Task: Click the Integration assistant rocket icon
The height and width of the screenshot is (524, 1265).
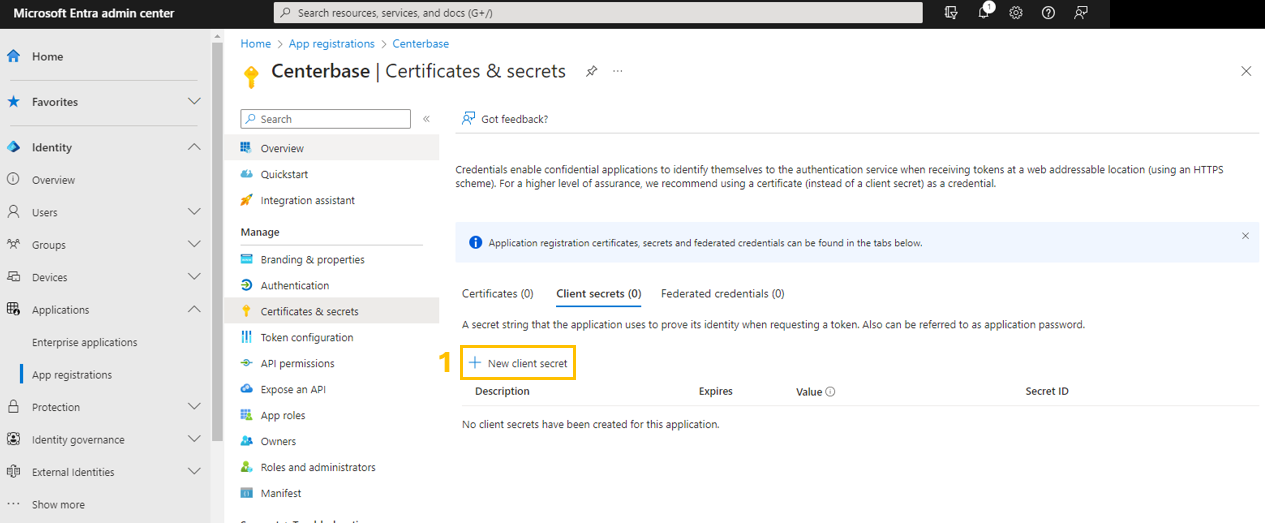Action: pos(247,200)
